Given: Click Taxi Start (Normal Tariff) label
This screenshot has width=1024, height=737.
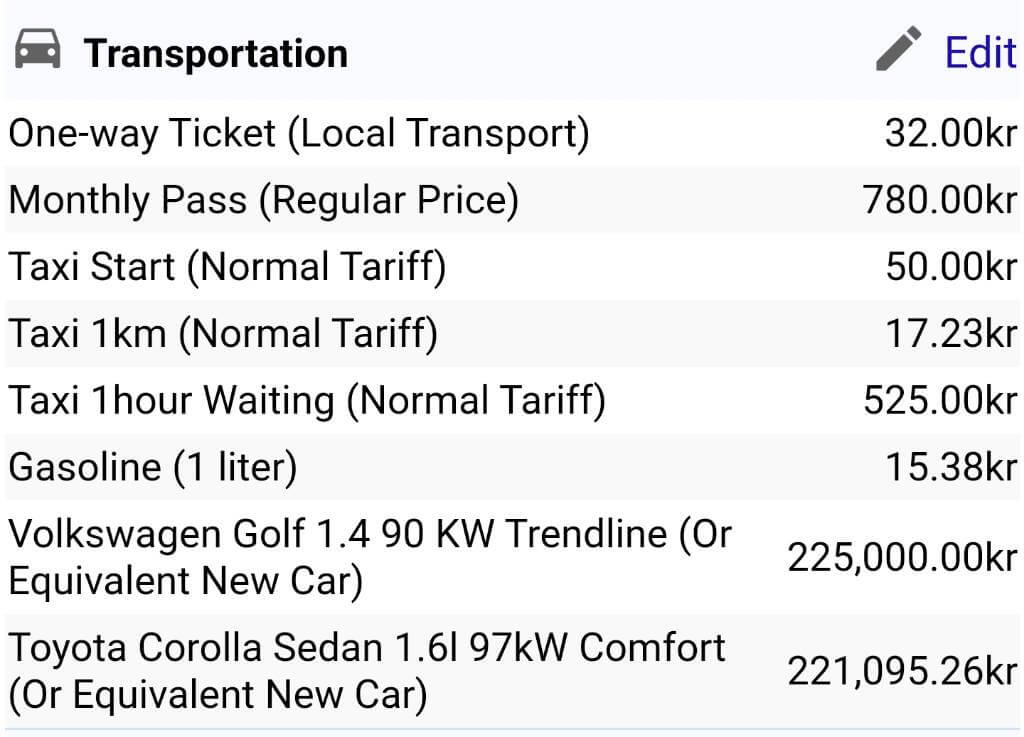Looking at the screenshot, I should pyautogui.click(x=227, y=267).
